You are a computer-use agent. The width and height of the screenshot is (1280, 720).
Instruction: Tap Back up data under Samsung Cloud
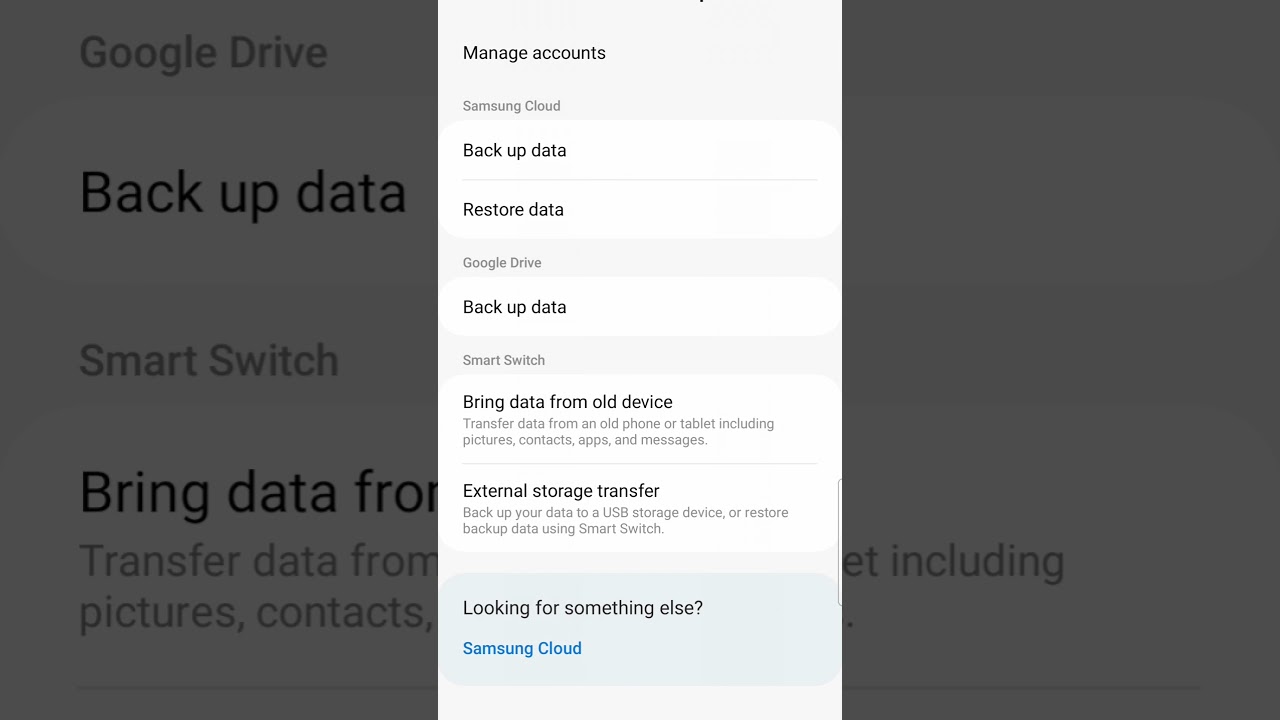click(514, 150)
